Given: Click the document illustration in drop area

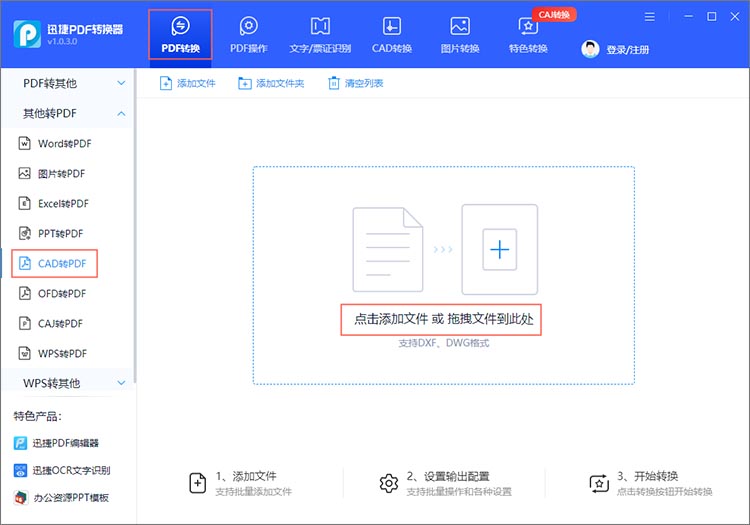Looking at the screenshot, I should click(387, 250).
